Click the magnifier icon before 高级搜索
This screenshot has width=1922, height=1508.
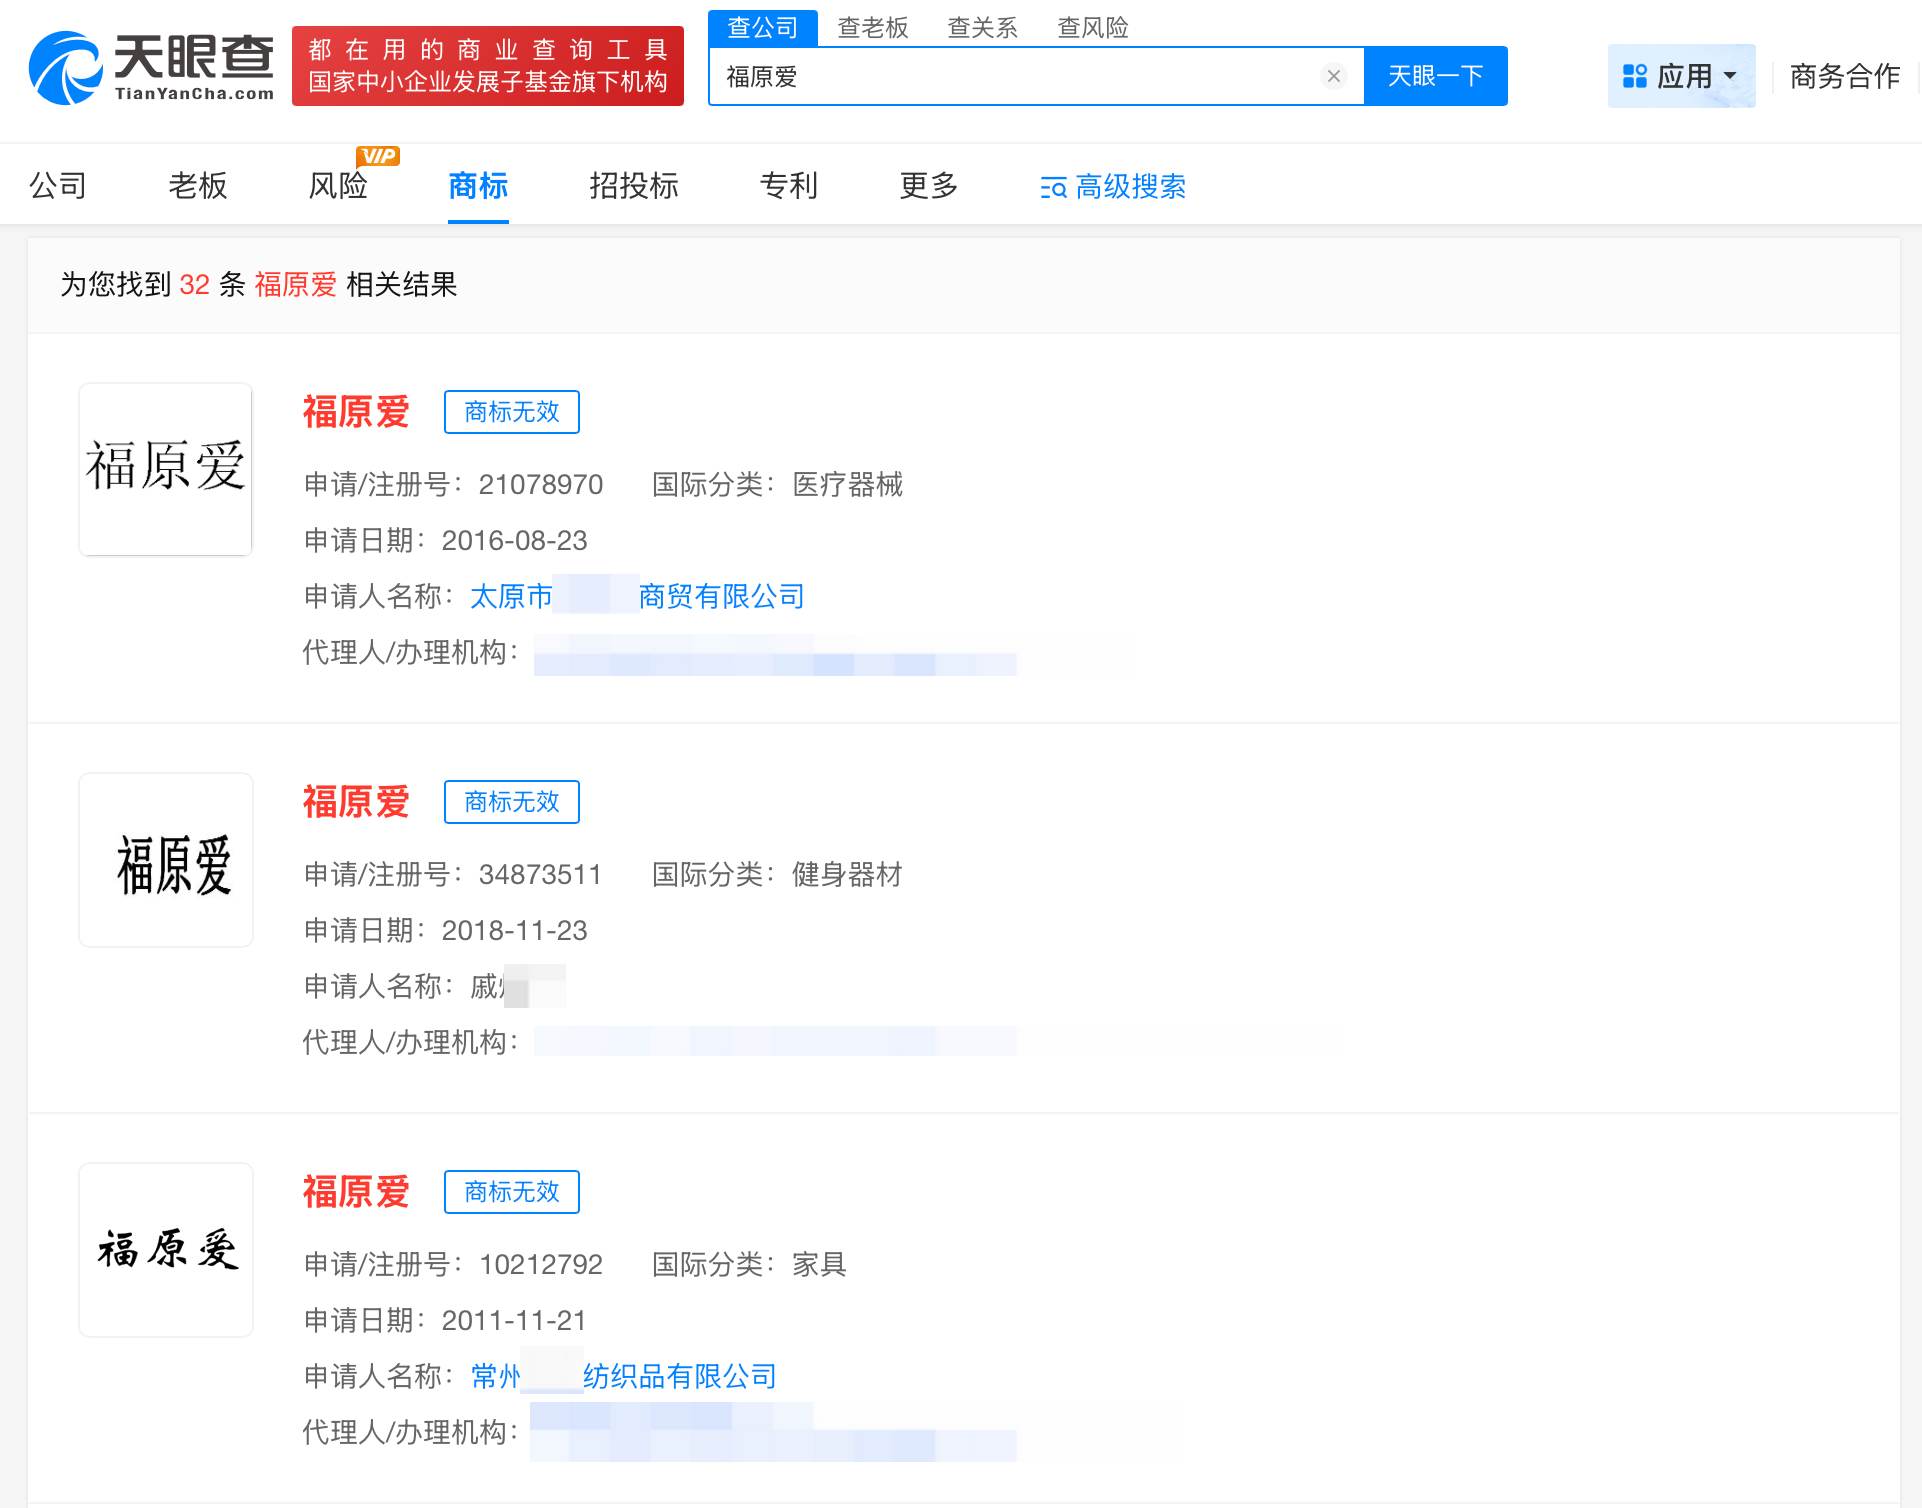[1052, 186]
